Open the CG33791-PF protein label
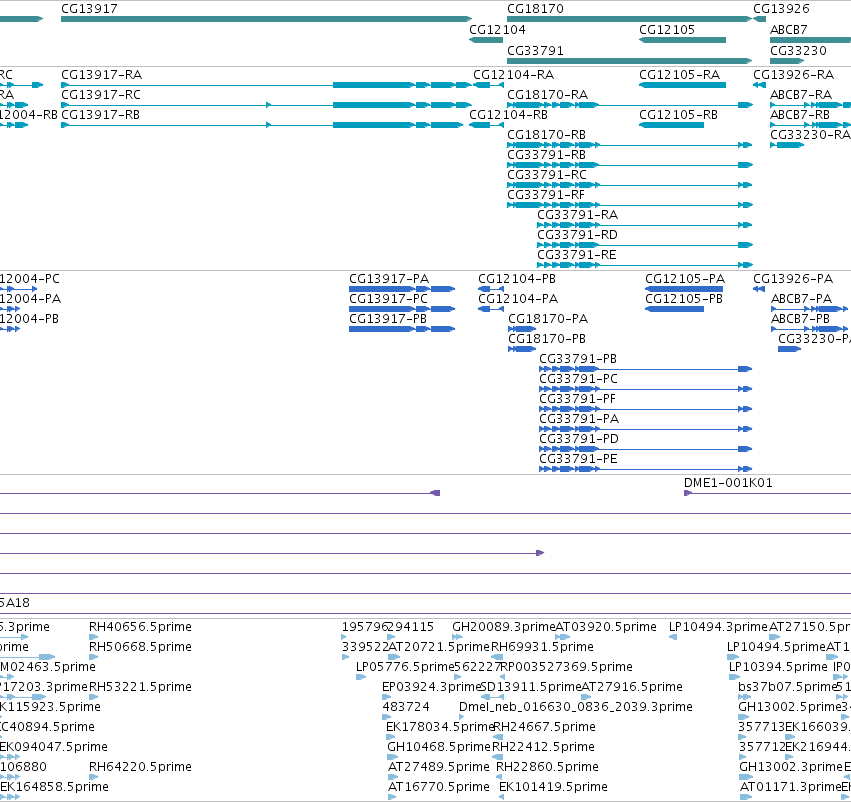This screenshot has height=802, width=851. tap(577, 399)
